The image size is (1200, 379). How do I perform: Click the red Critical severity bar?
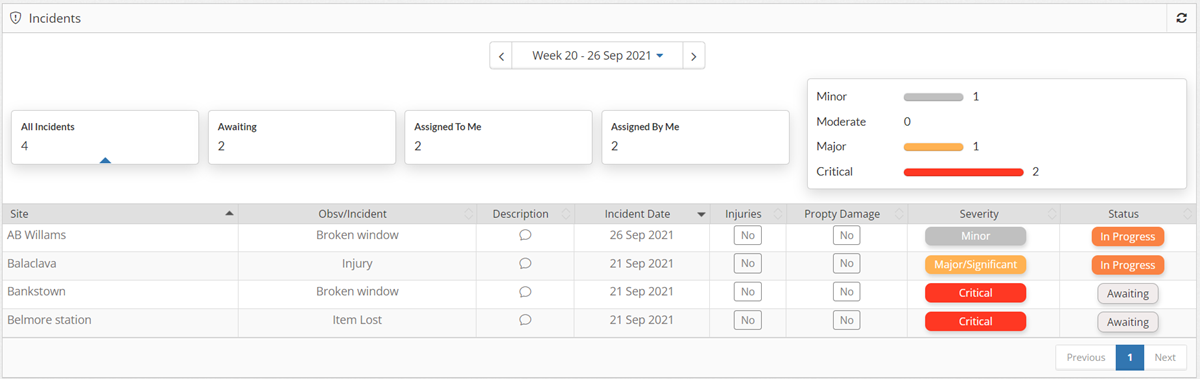point(964,172)
